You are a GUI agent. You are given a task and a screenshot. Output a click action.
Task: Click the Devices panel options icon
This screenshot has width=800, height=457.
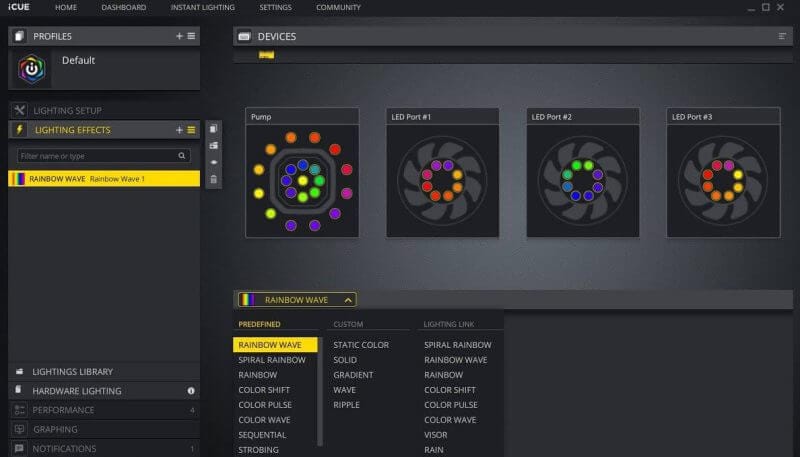(x=783, y=36)
